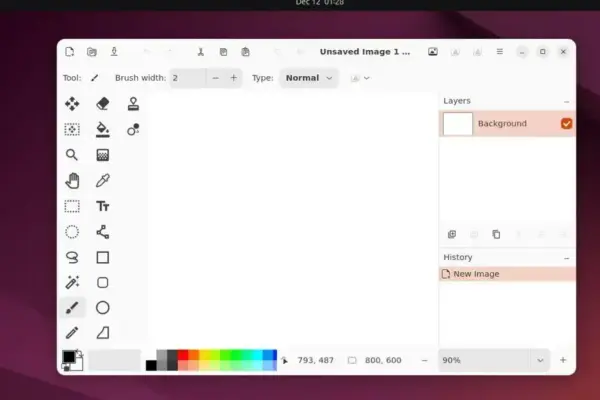The image size is (600, 400).
Task: Paste from clipboard using the Paste icon
Action: 246,52
